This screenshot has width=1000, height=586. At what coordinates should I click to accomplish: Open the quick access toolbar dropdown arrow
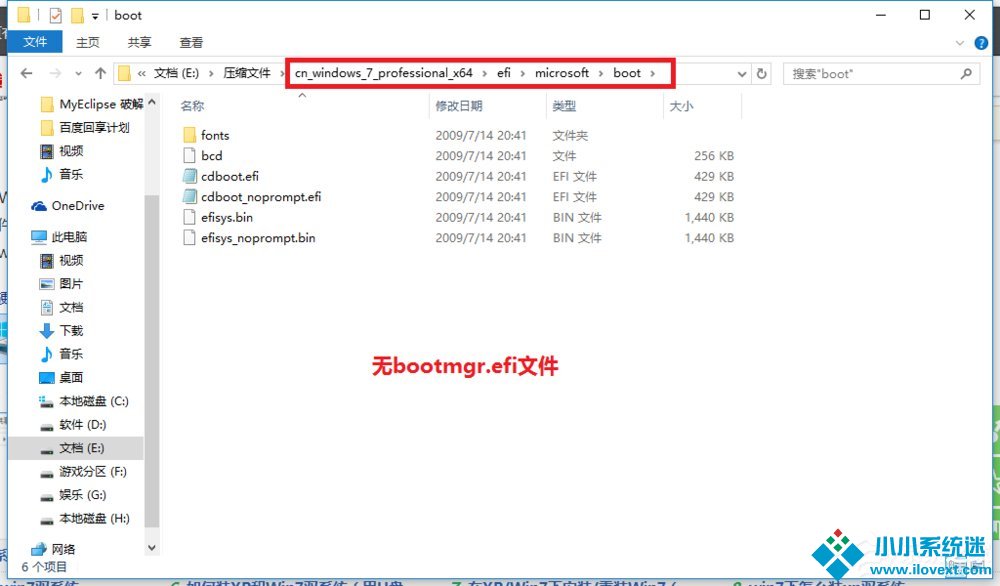pyautogui.click(x=95, y=15)
